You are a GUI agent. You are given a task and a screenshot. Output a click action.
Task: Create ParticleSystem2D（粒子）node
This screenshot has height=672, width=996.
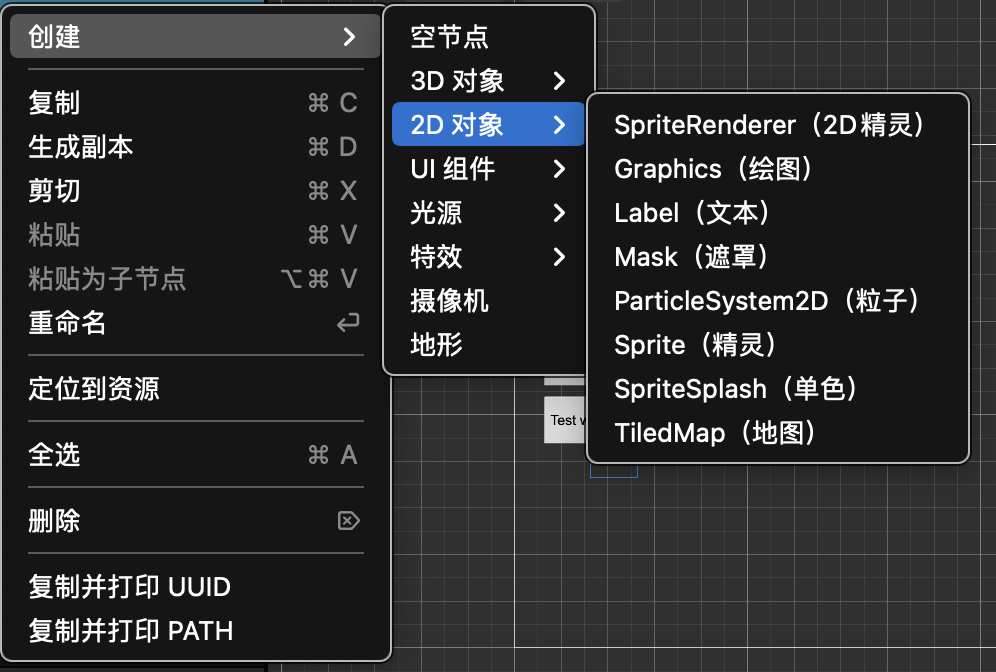pos(778,300)
